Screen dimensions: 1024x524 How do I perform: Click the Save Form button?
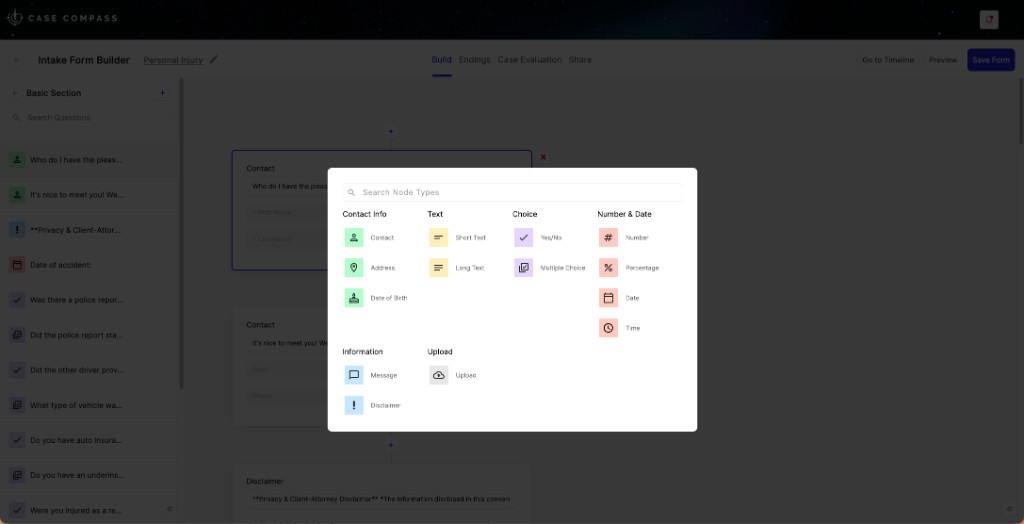(x=991, y=60)
